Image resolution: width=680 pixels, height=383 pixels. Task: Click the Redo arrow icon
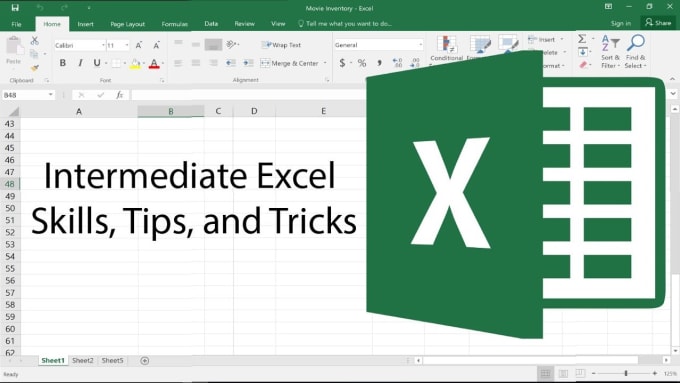[x=64, y=8]
